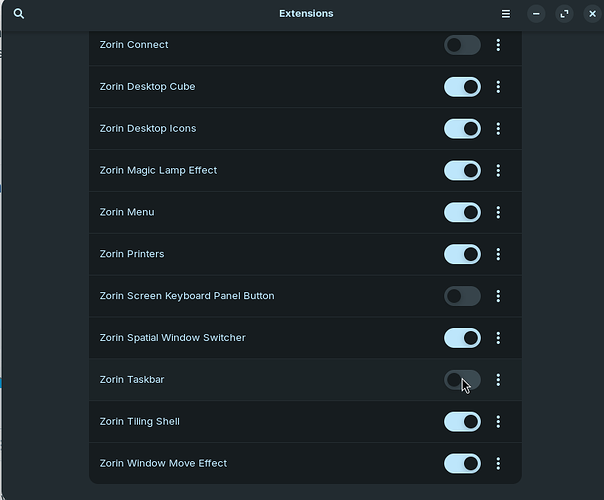Image resolution: width=604 pixels, height=500 pixels.
Task: Expand options for Zorin Printers
Action: pos(498,254)
